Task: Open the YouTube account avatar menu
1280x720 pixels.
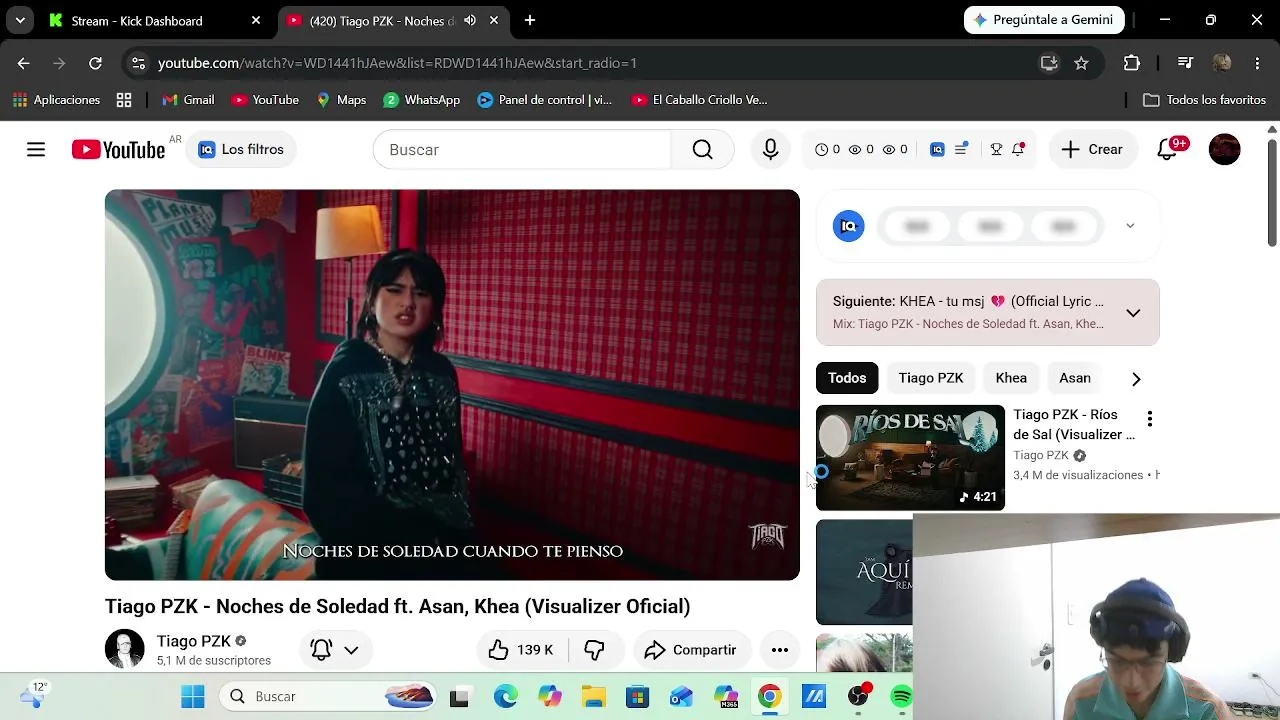Action: tap(1224, 150)
